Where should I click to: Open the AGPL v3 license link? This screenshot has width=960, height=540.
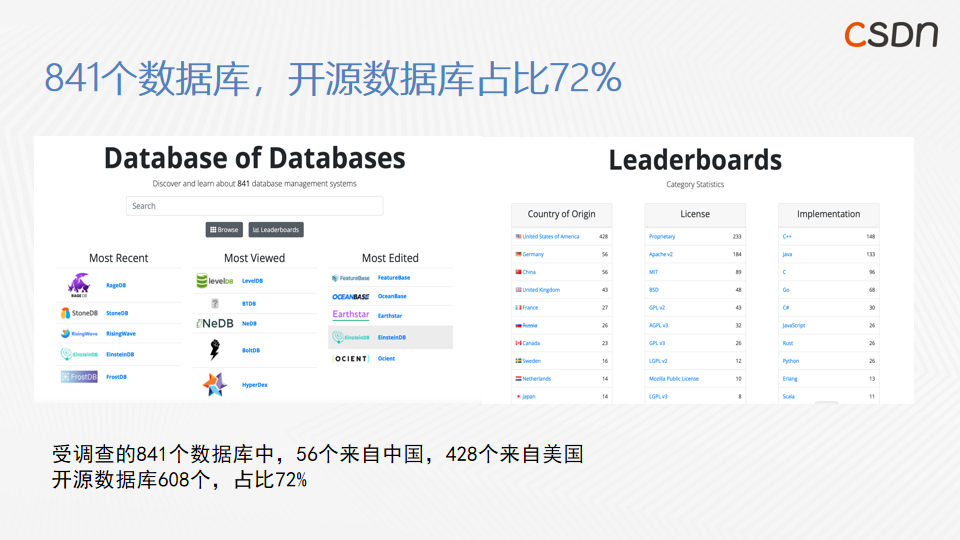(658, 325)
